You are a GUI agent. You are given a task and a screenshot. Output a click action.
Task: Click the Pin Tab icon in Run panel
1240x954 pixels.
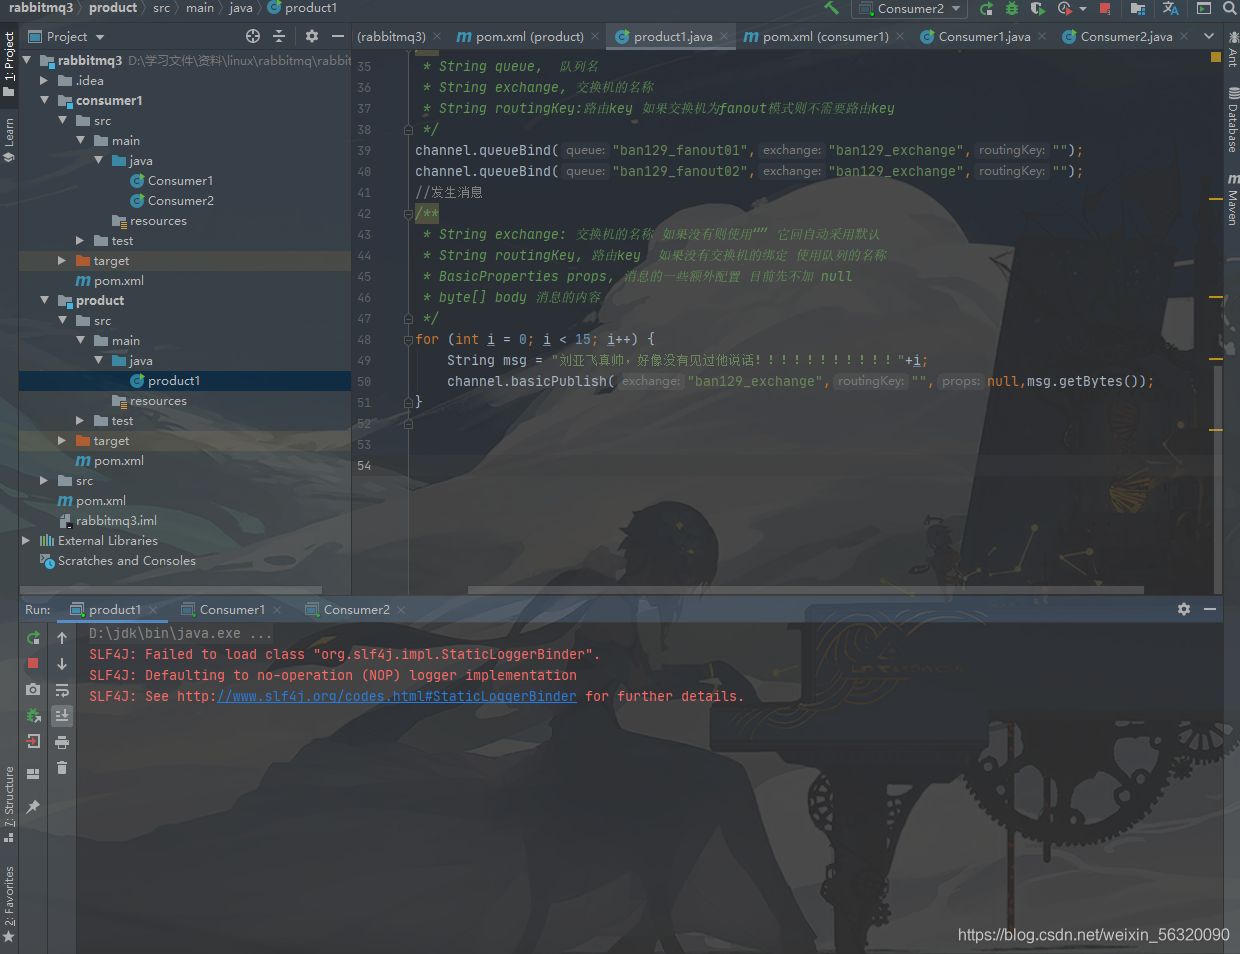coord(33,806)
